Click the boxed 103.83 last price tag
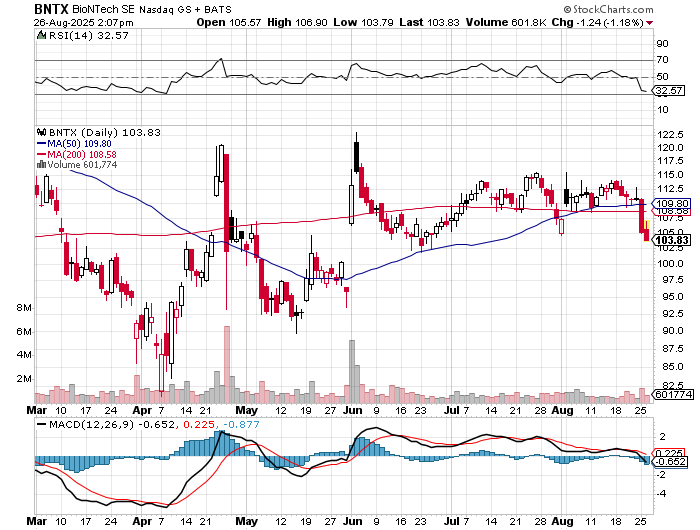700x530 pixels. tap(672, 240)
